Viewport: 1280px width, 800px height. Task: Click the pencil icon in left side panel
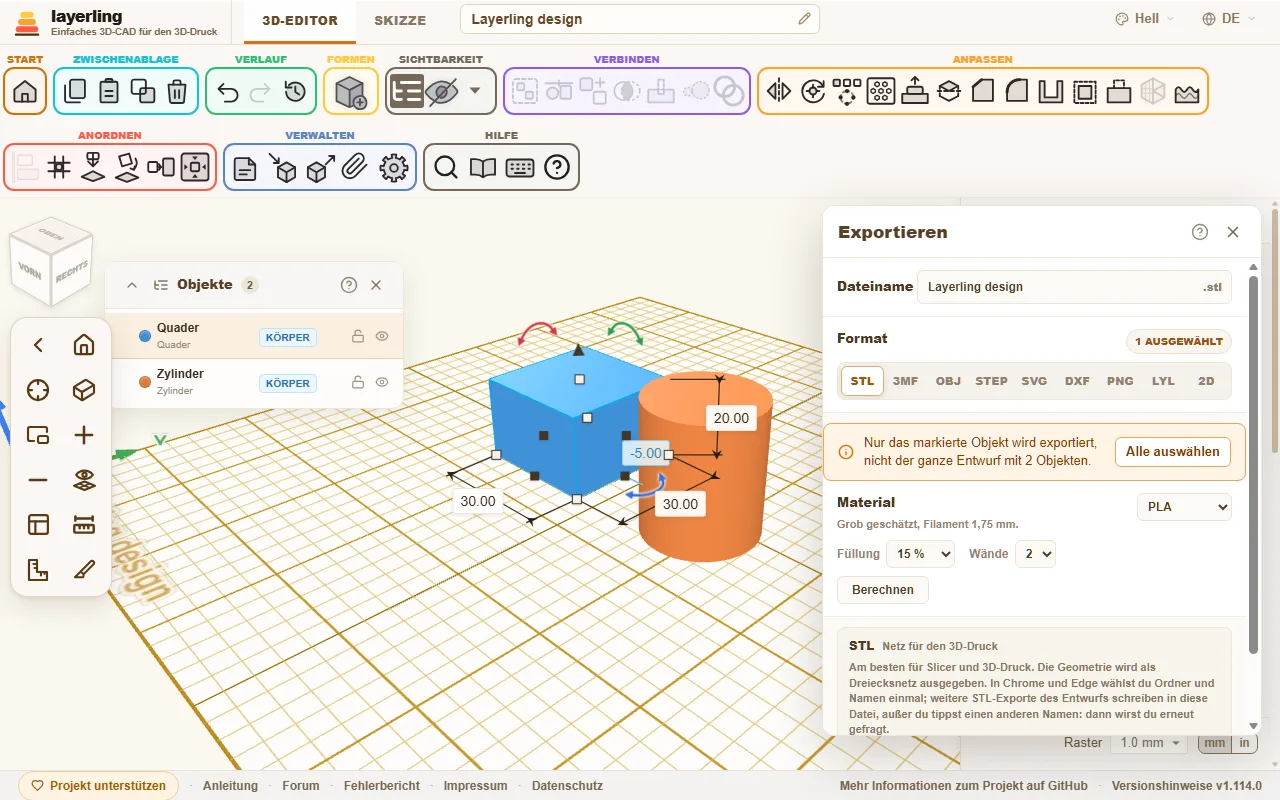click(84, 570)
